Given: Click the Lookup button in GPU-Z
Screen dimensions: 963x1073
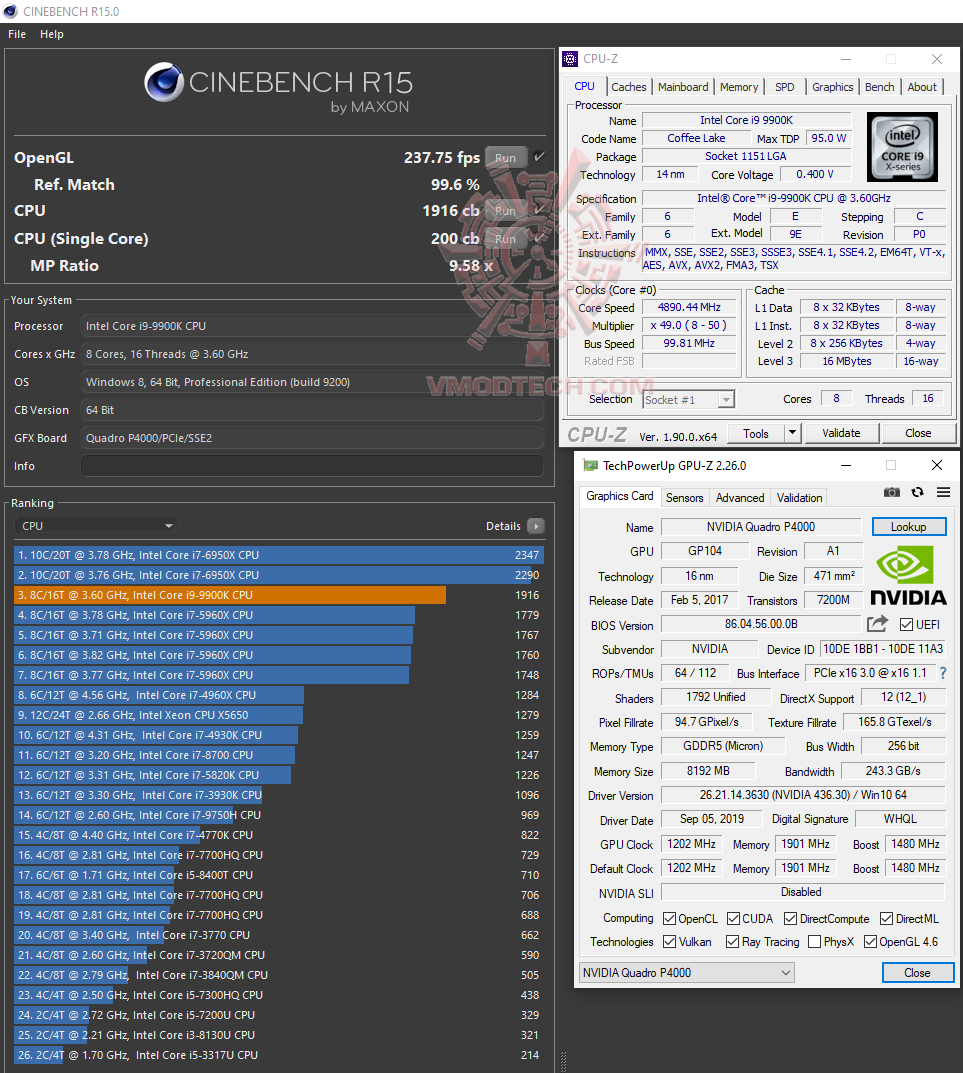Looking at the screenshot, I should pos(908,526).
